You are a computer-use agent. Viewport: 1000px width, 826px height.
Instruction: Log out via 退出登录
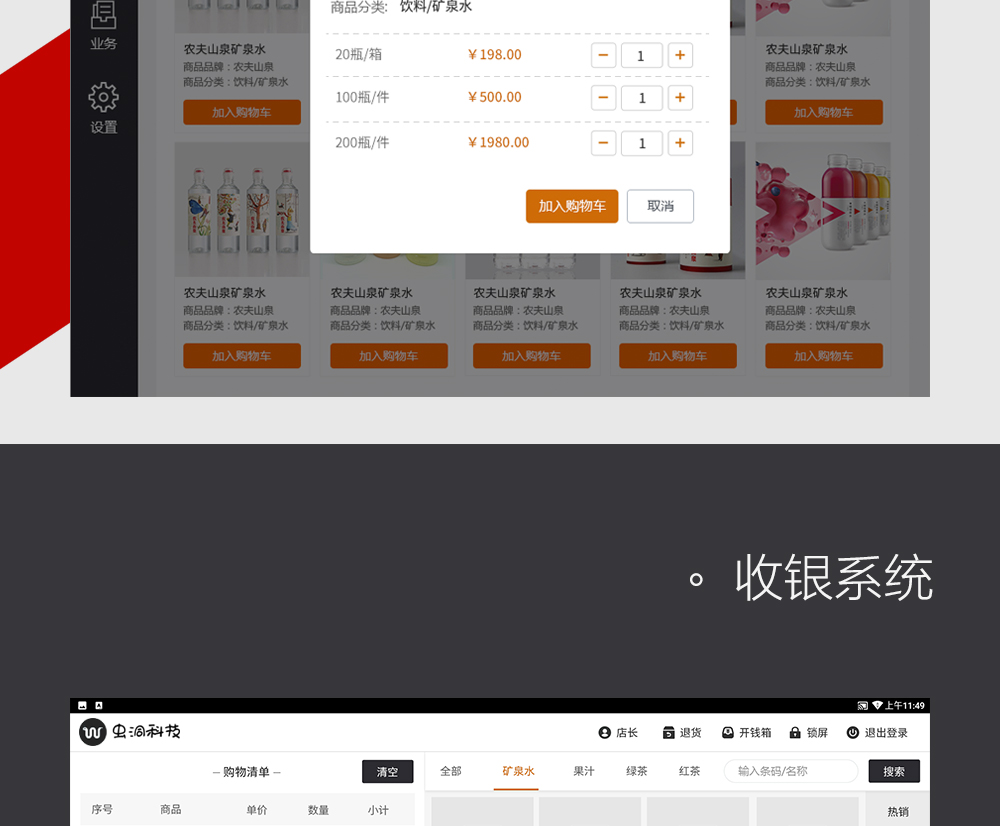[x=877, y=733]
